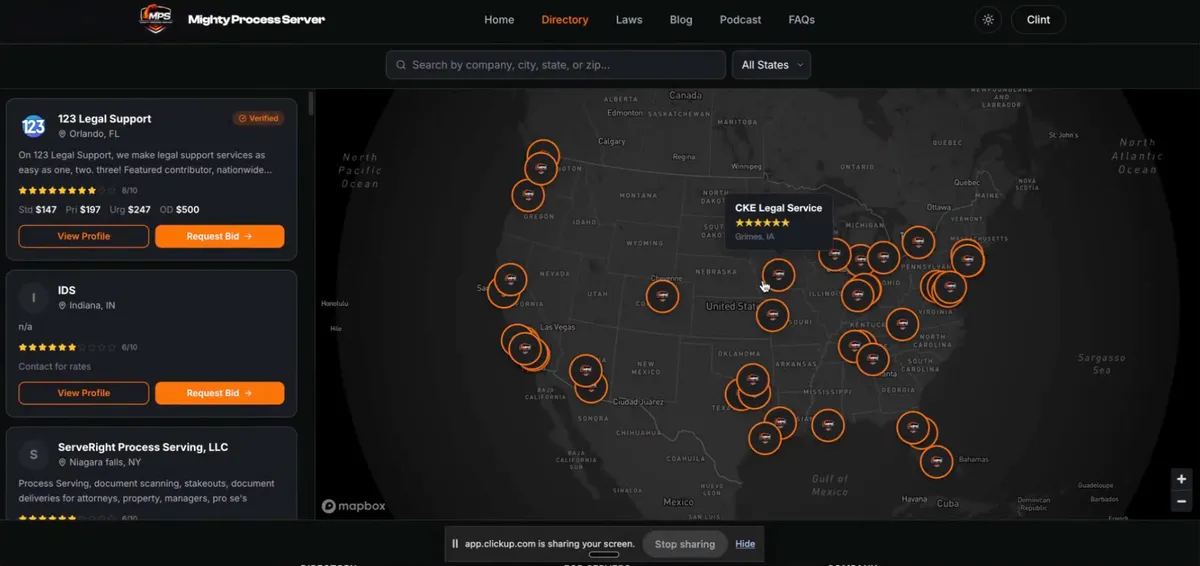This screenshot has width=1200, height=566.
Task: Click the pause icon in sharing bar
Action: click(455, 544)
